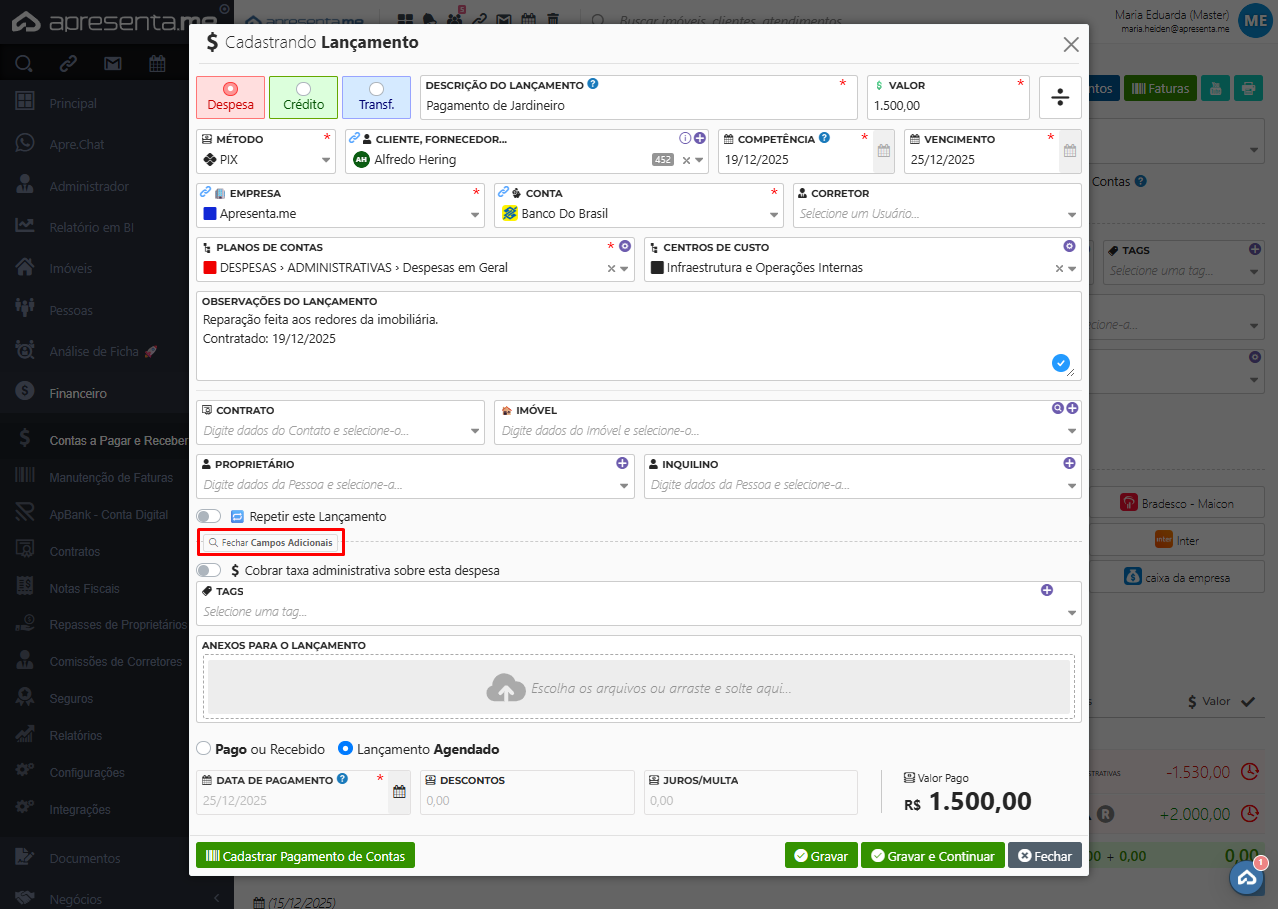Click the search icon in Imóvel field
Viewport: 1278px width, 909px height.
coord(1057,408)
